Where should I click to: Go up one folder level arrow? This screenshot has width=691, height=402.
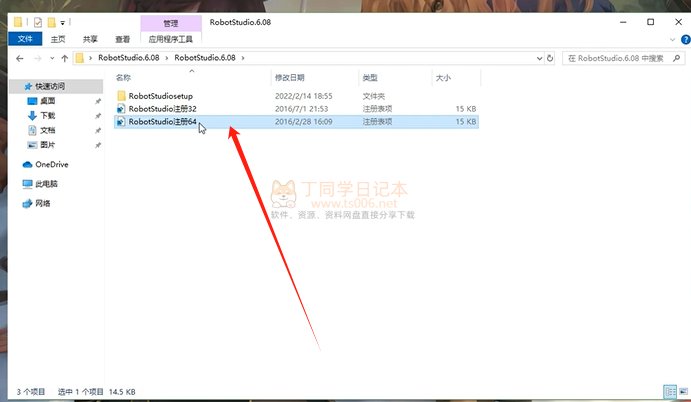click(x=65, y=58)
